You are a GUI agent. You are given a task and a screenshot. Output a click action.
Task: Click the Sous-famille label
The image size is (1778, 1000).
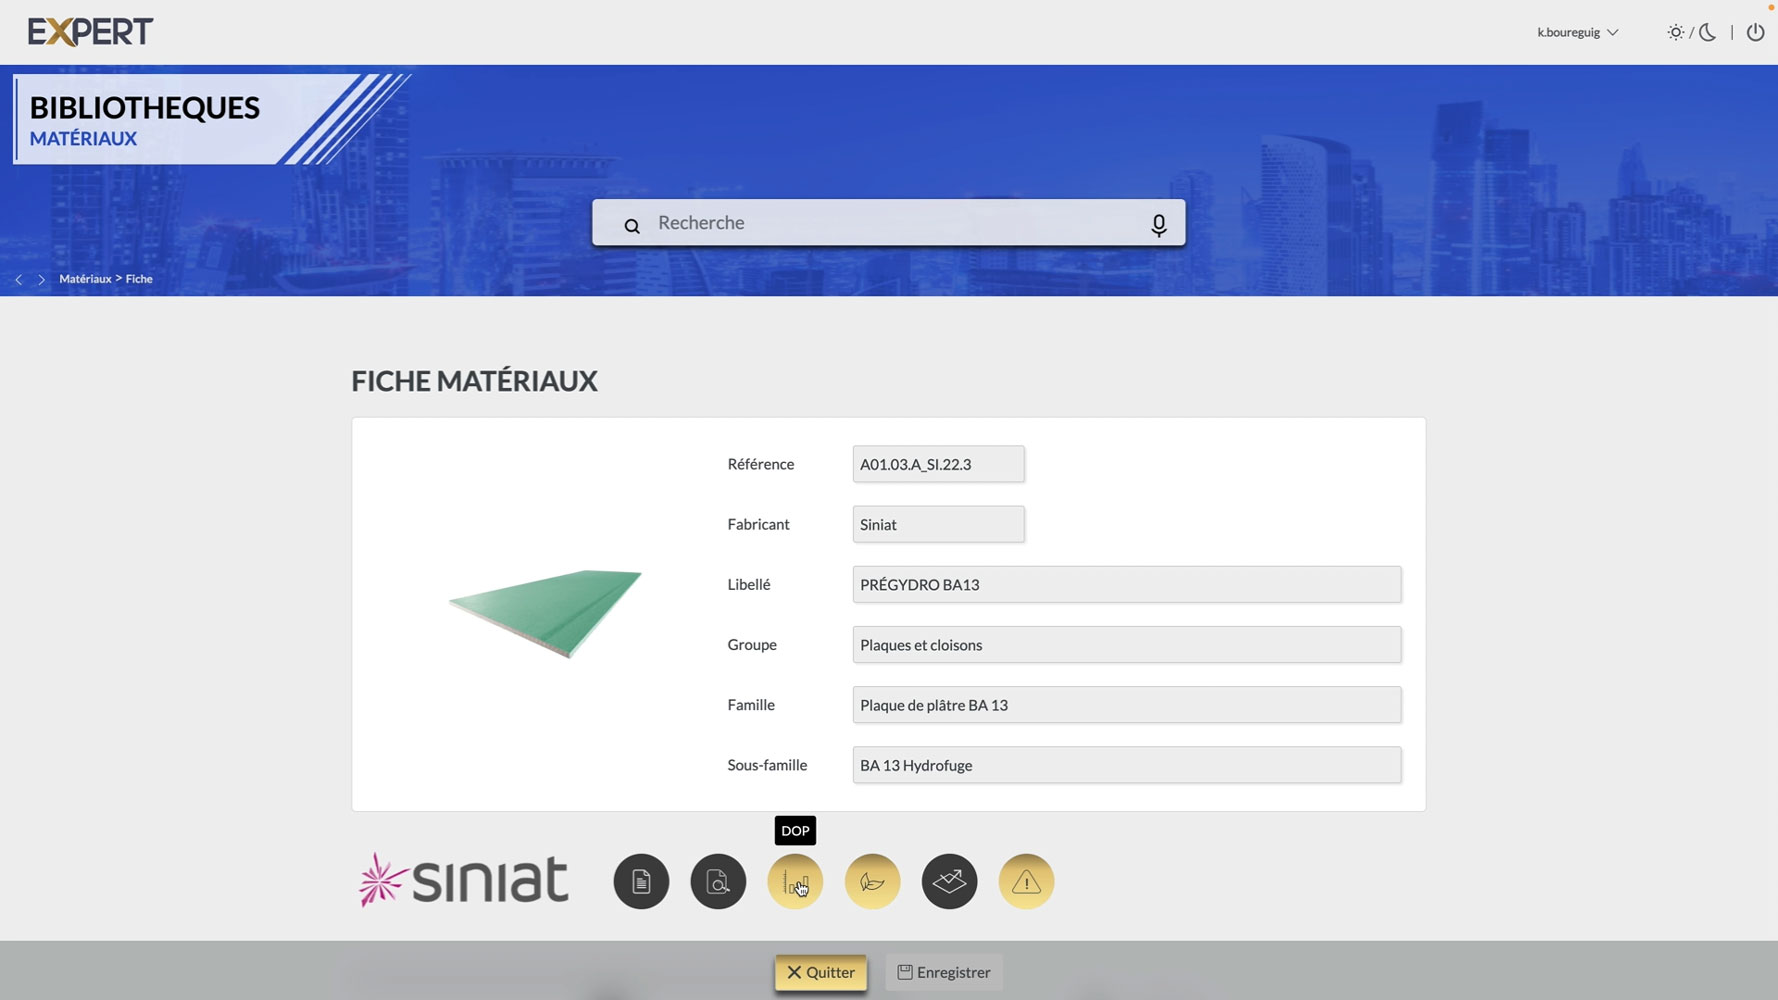[x=767, y=765]
